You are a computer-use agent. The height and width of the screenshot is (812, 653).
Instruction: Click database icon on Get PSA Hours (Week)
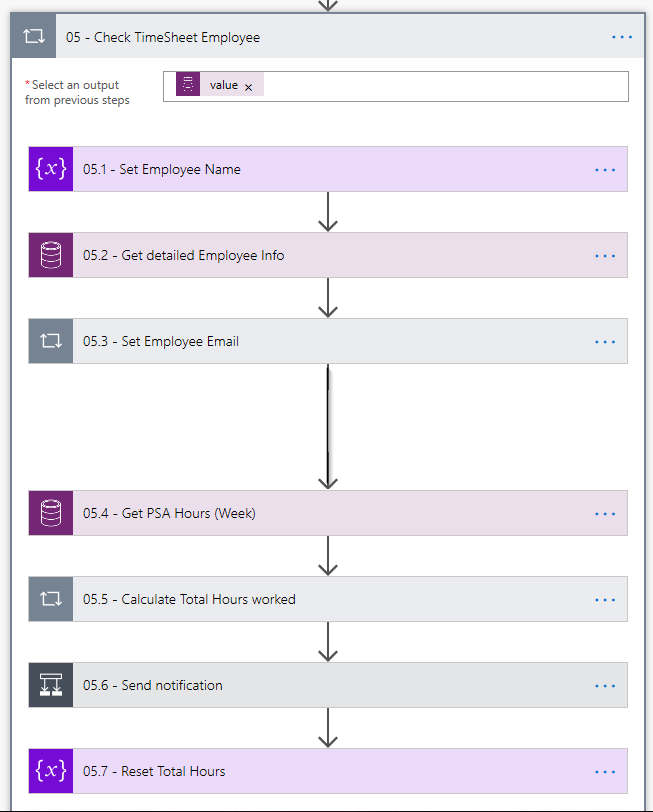click(51, 513)
